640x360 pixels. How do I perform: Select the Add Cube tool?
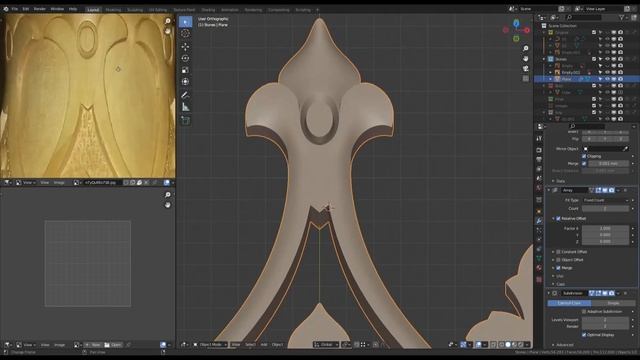(185, 120)
